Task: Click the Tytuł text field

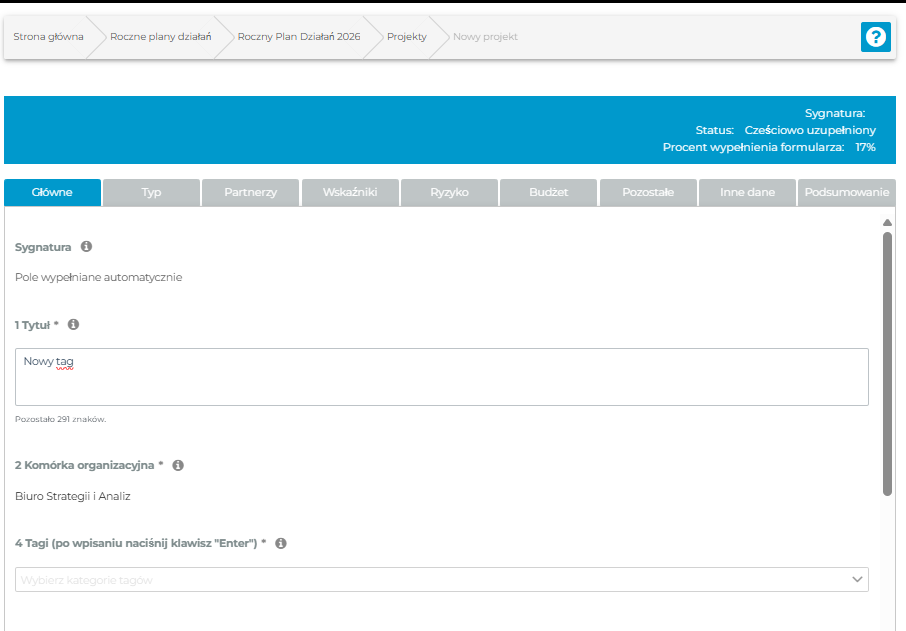Action: 442,377
